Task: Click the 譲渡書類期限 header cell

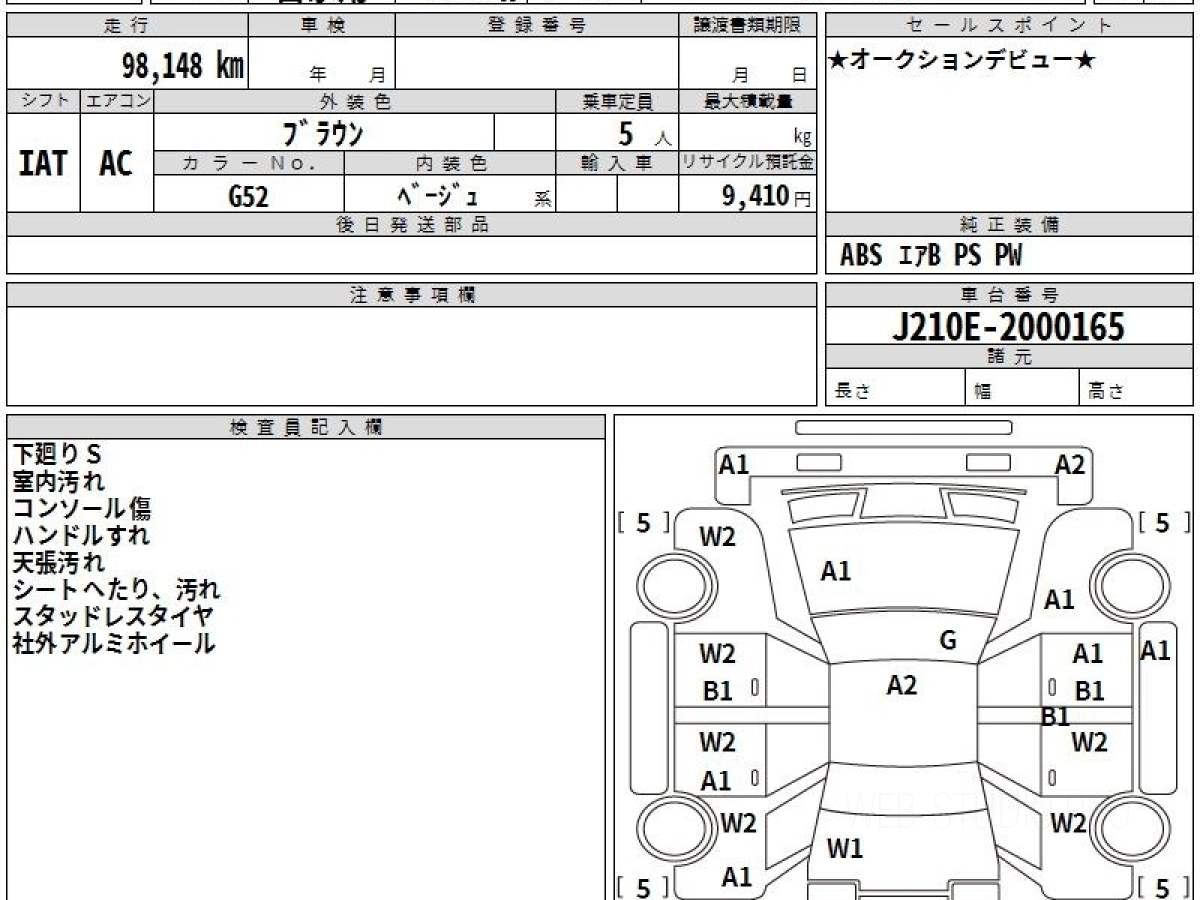Action: coord(747,26)
